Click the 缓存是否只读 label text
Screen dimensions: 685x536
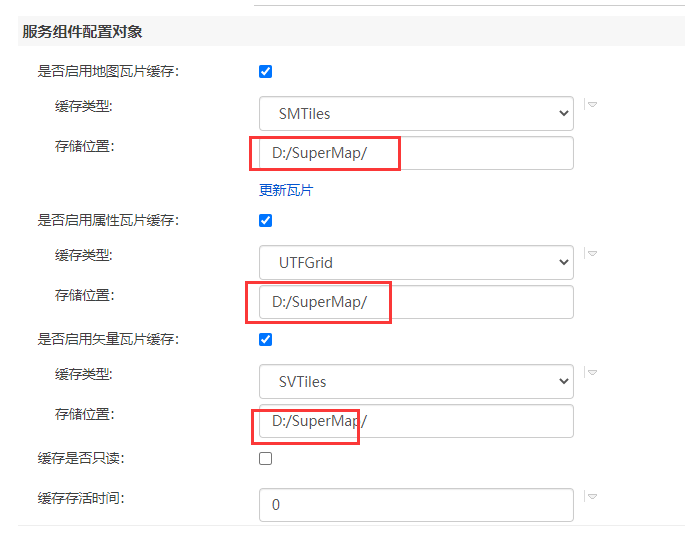(x=81, y=458)
